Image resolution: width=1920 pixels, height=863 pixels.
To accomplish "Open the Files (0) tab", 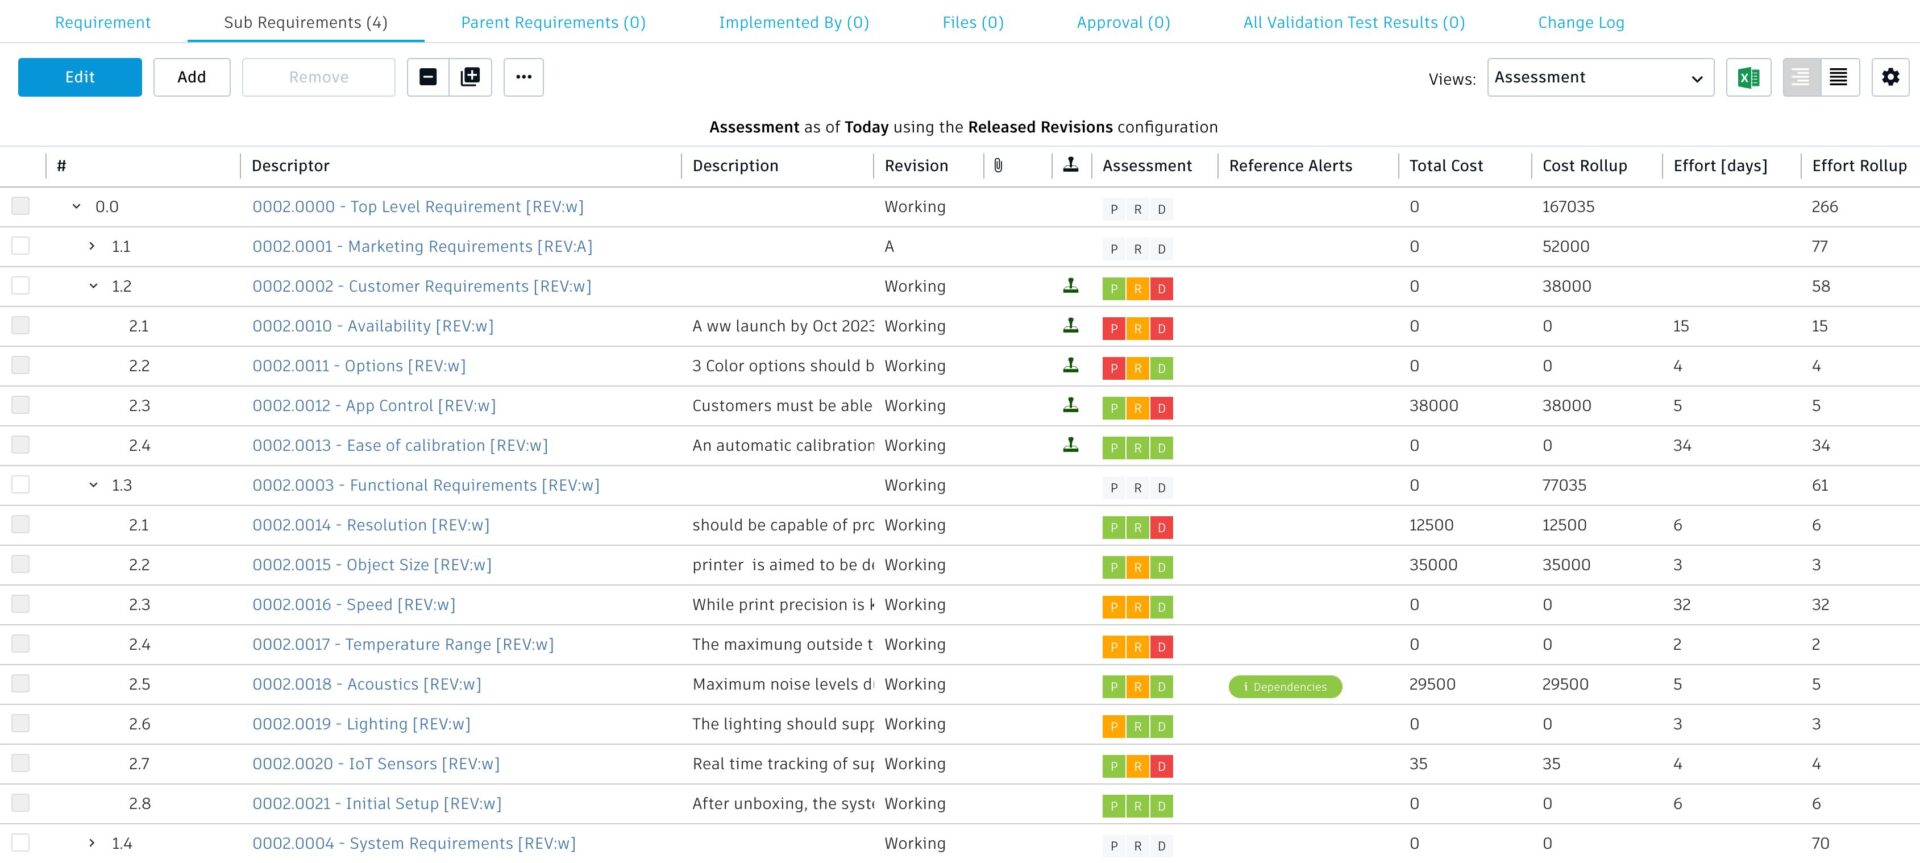I will pyautogui.click(x=972, y=22).
